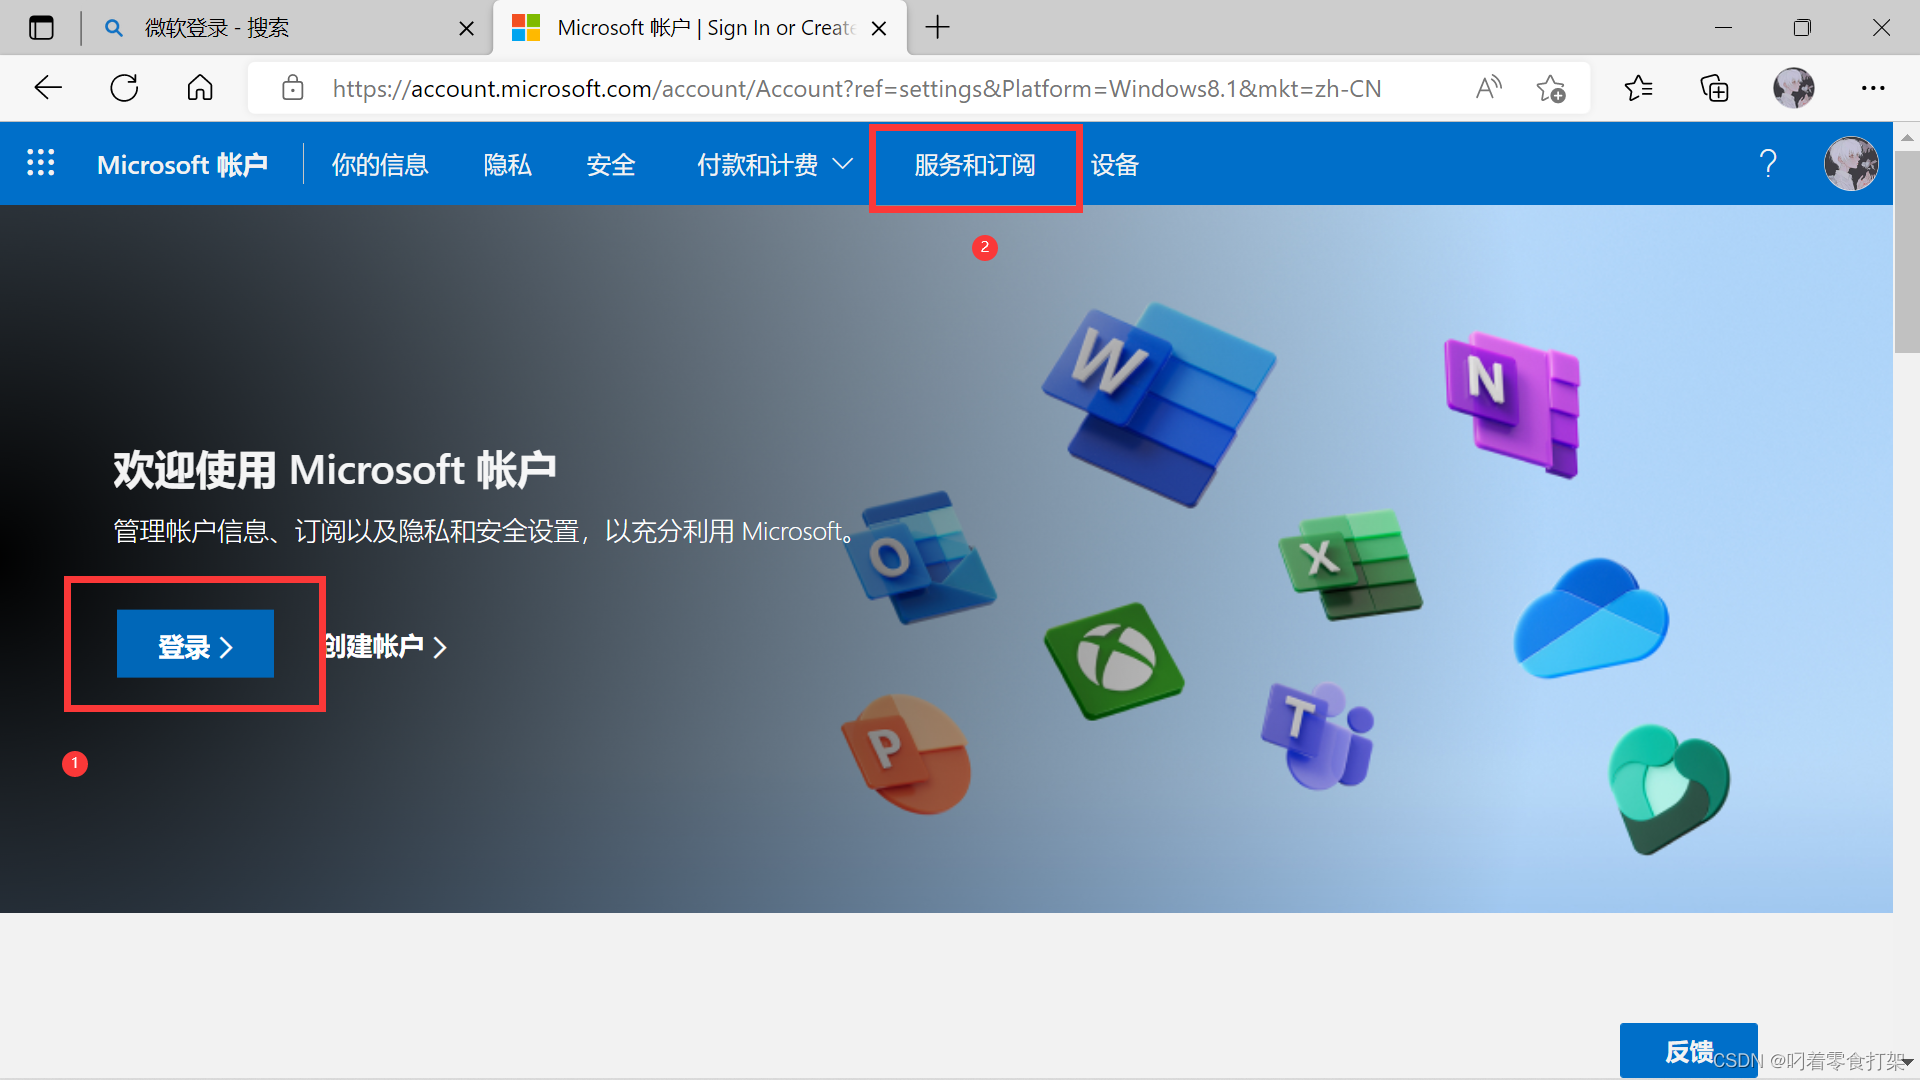This screenshot has height=1080, width=1920.
Task: Click the Read aloud icon in address bar
Action: coord(1488,88)
